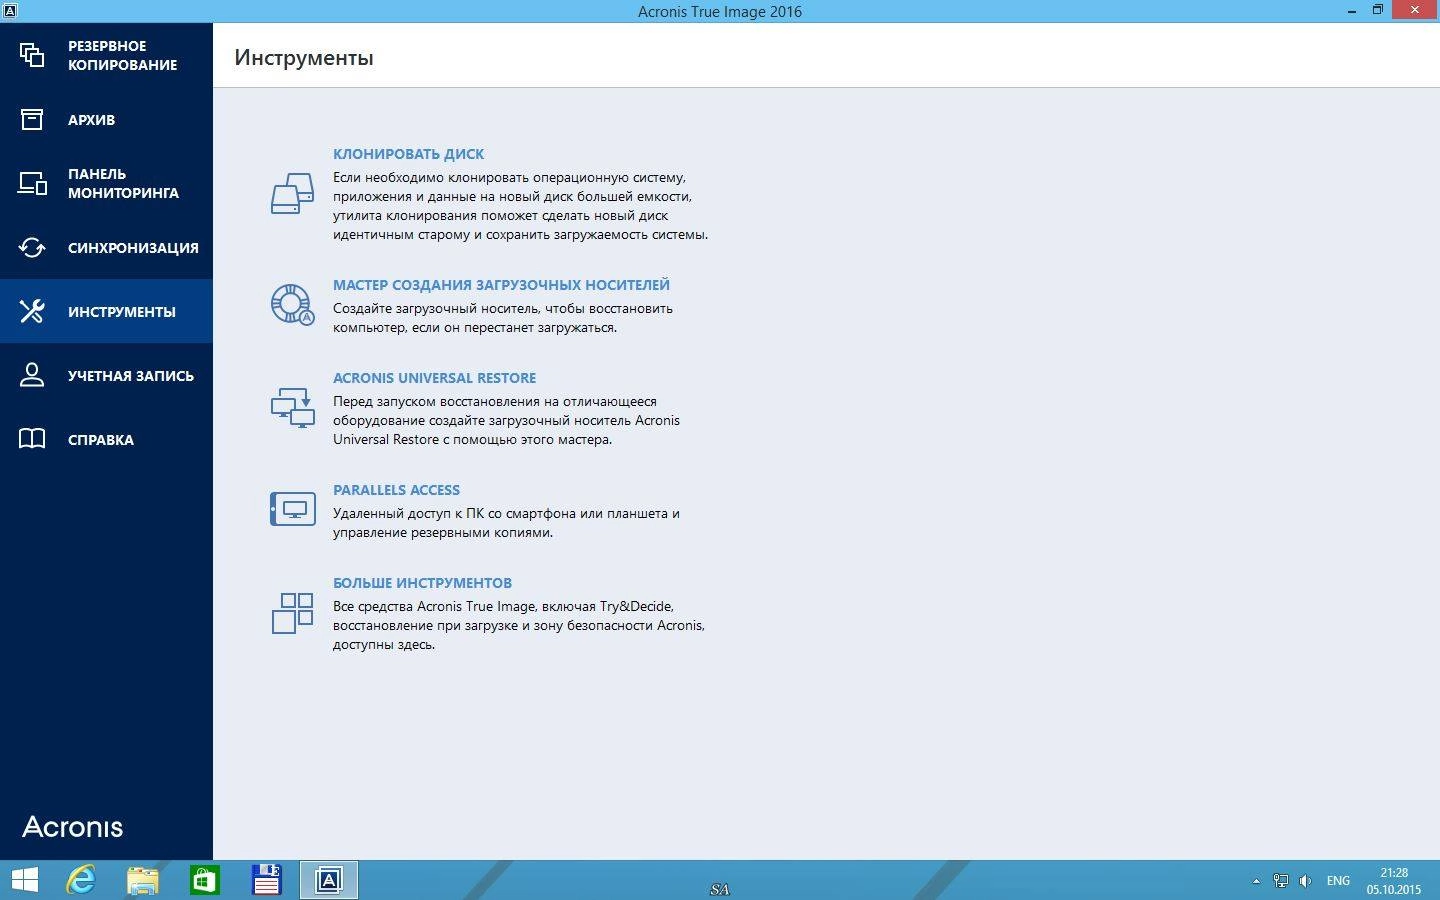Launch Internet Explorer from the taskbar
Screen dimensions: 1440x900
click(x=80, y=880)
